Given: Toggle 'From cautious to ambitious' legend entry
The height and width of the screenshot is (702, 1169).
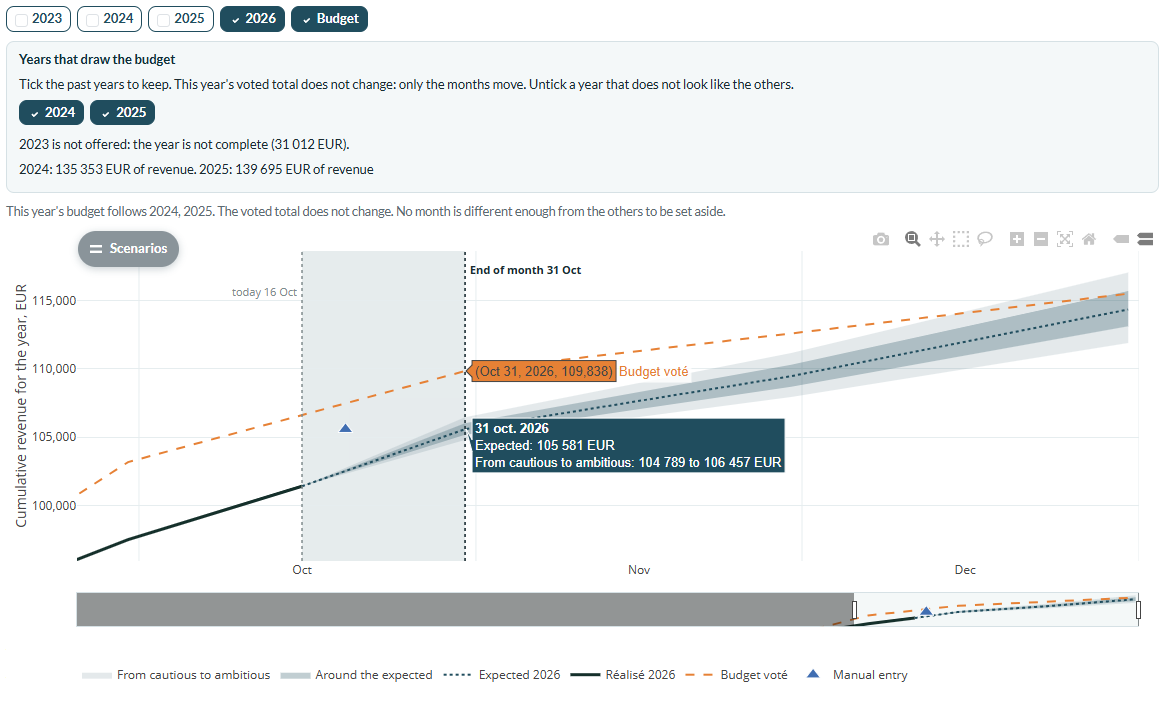Looking at the screenshot, I should pos(176,674).
